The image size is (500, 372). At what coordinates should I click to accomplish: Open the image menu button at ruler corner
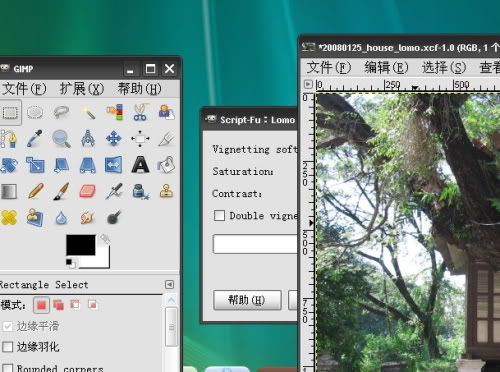point(308,84)
